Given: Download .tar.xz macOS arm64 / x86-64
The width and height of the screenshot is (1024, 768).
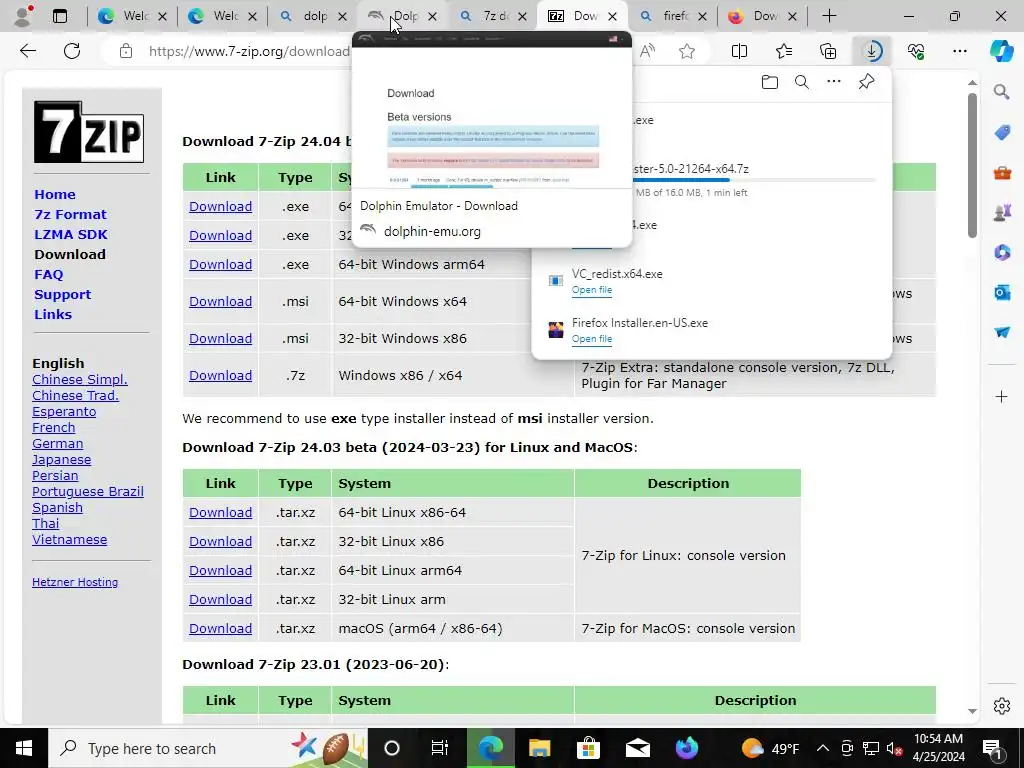Looking at the screenshot, I should click(221, 628).
